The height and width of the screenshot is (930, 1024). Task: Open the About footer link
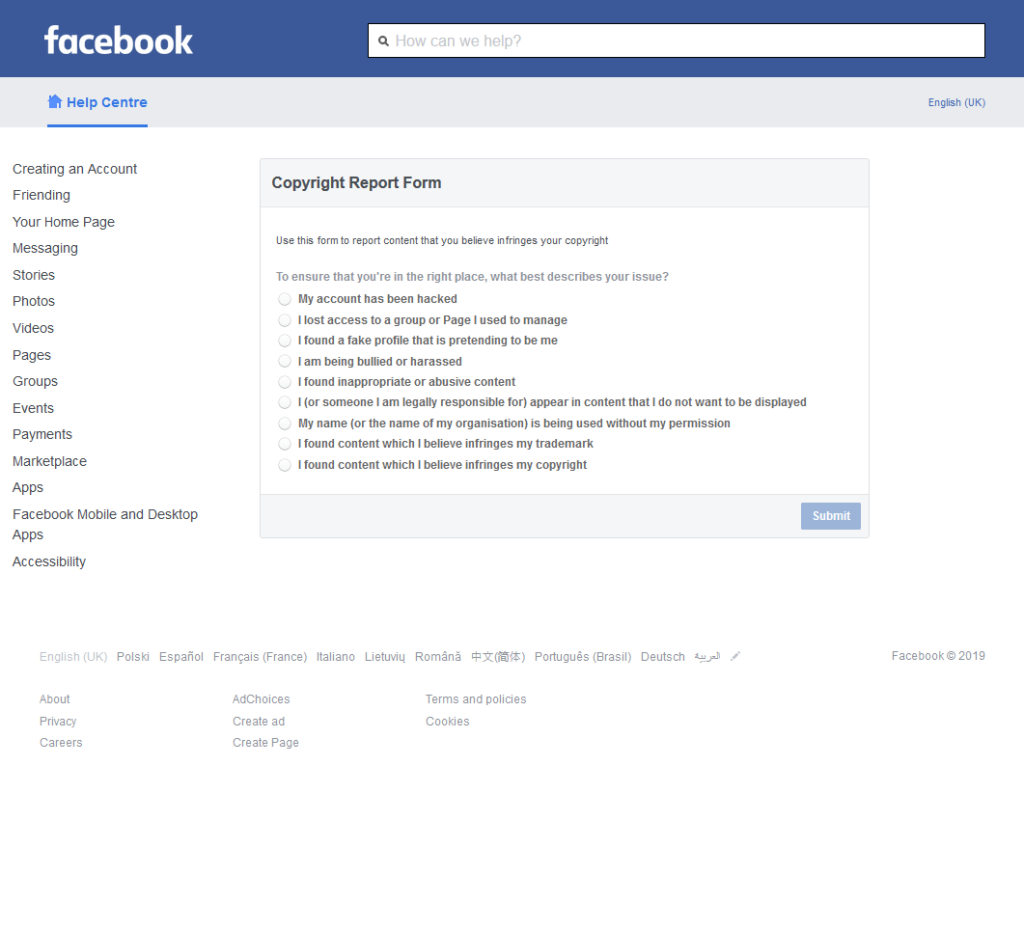click(x=54, y=699)
